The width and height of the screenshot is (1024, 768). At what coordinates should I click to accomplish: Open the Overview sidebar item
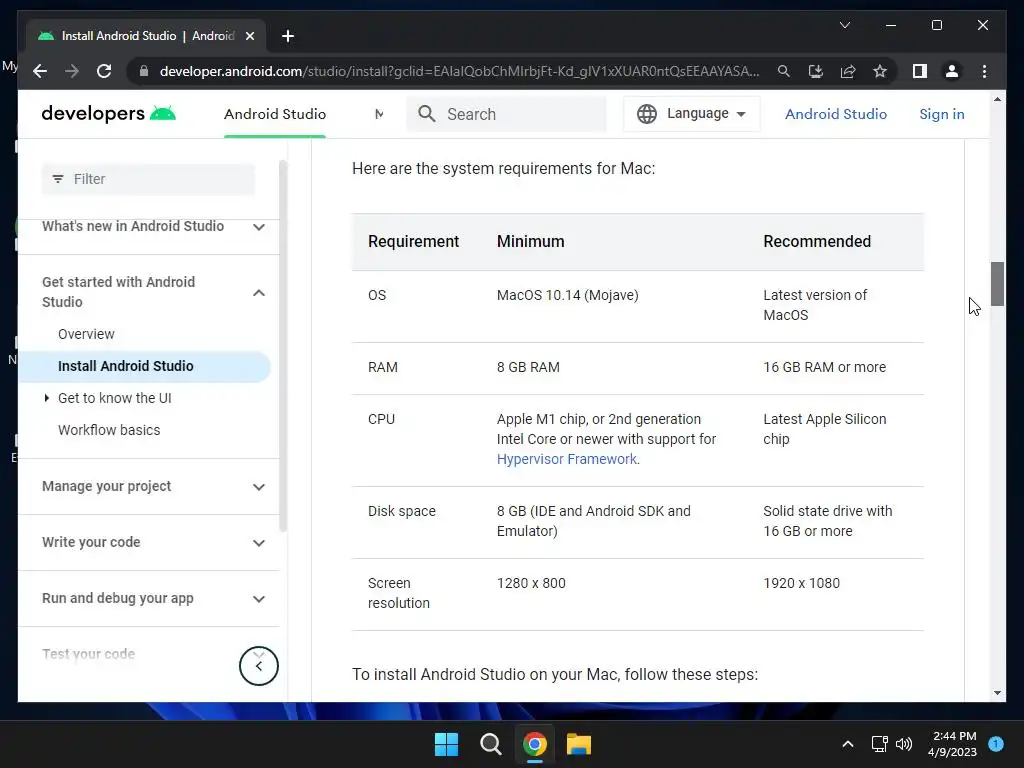click(x=86, y=334)
